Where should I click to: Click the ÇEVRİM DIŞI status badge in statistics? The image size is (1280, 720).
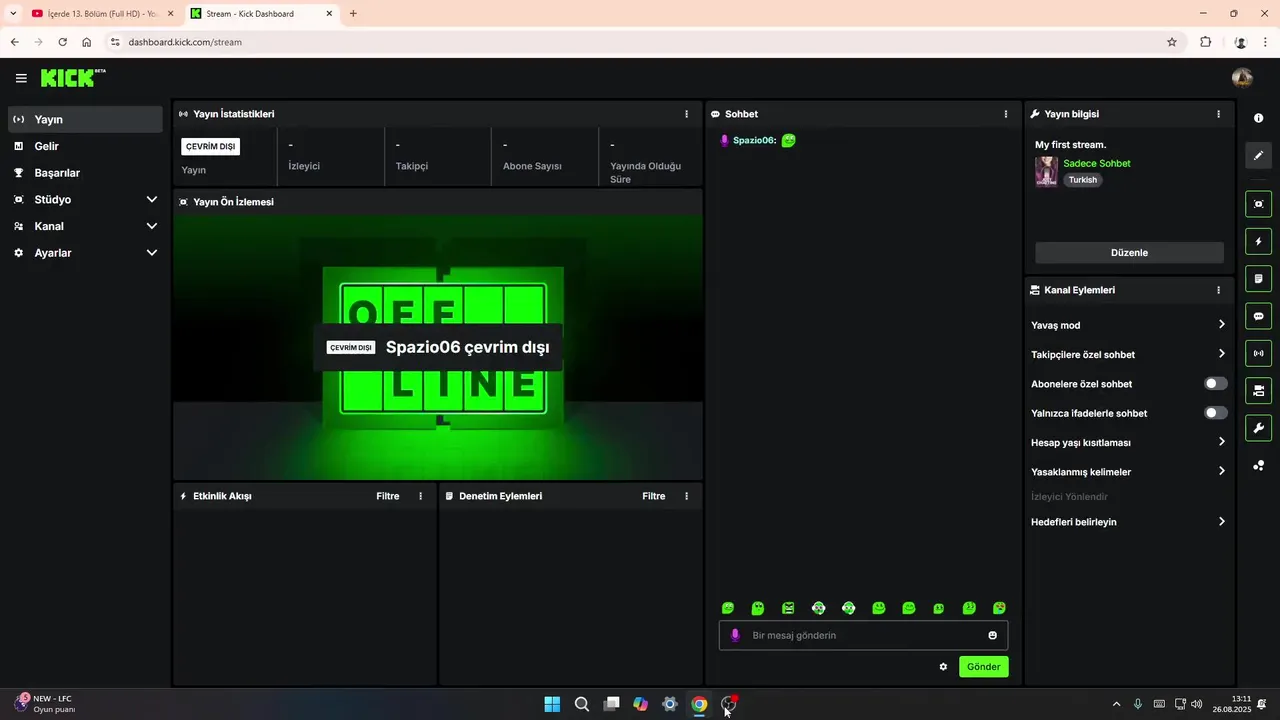click(x=210, y=146)
